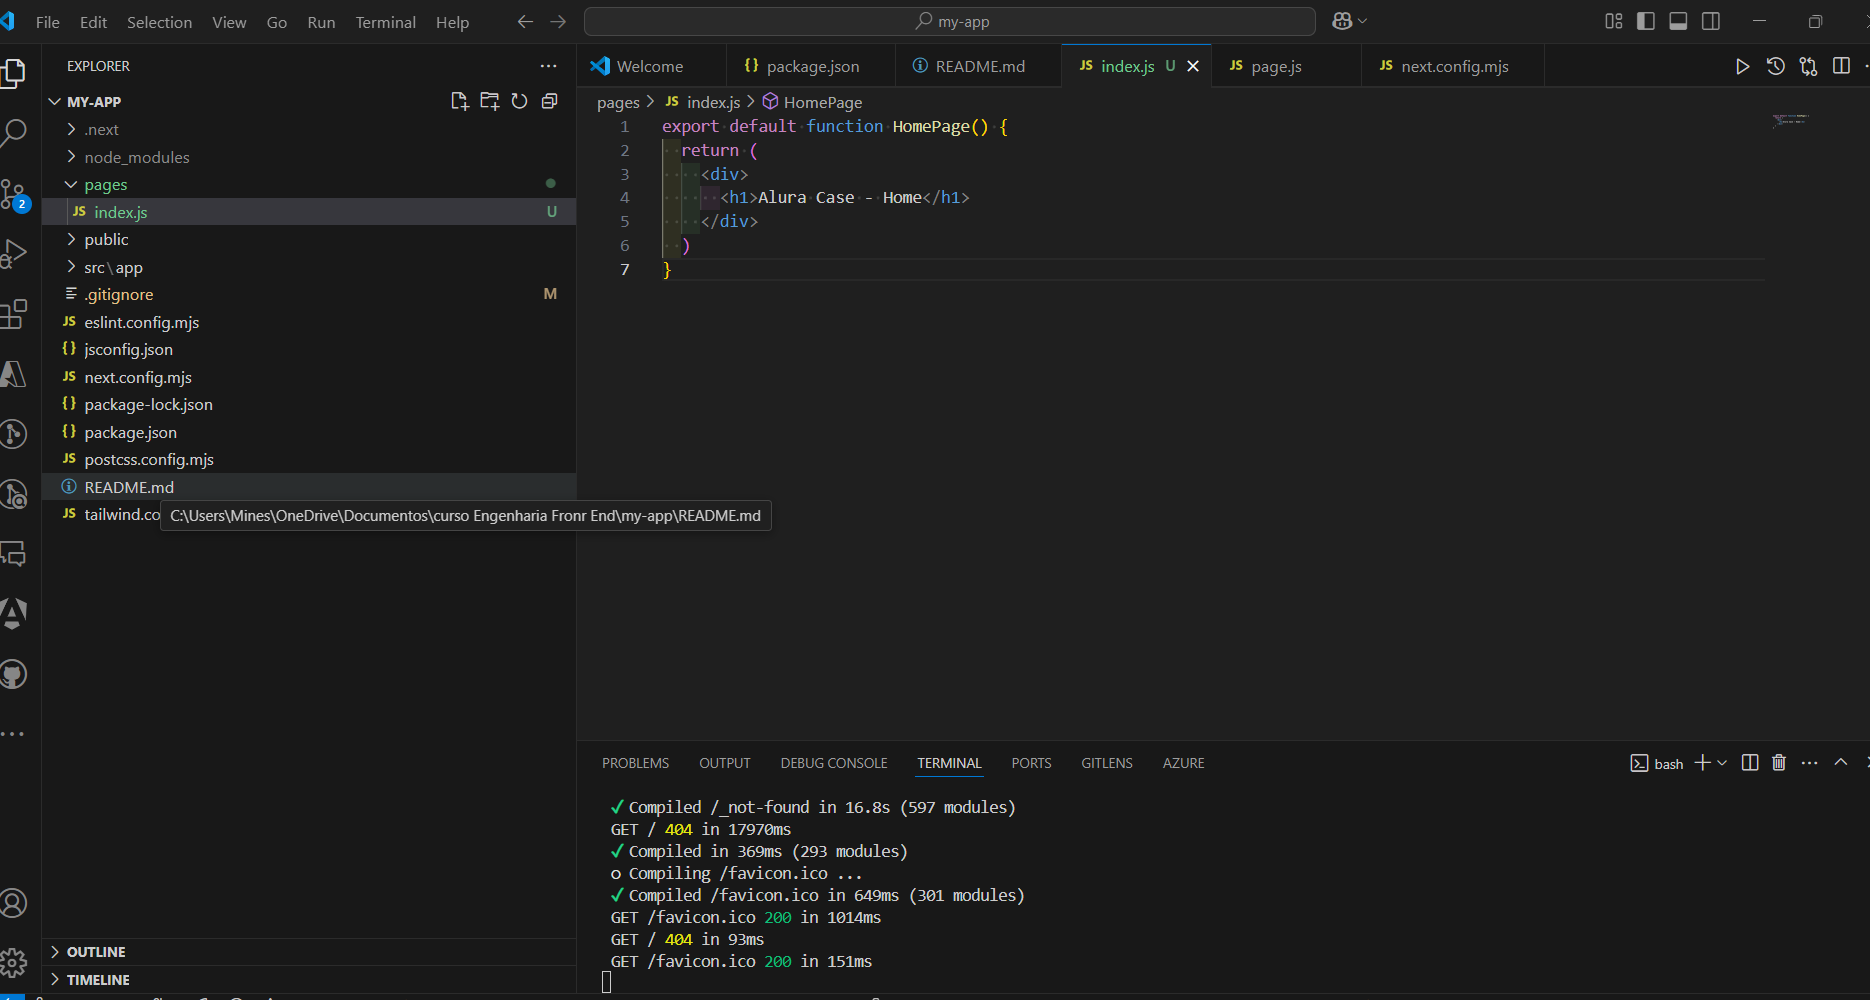Open changes compare icon in editor toolbar
1870x1000 pixels.
1808,66
